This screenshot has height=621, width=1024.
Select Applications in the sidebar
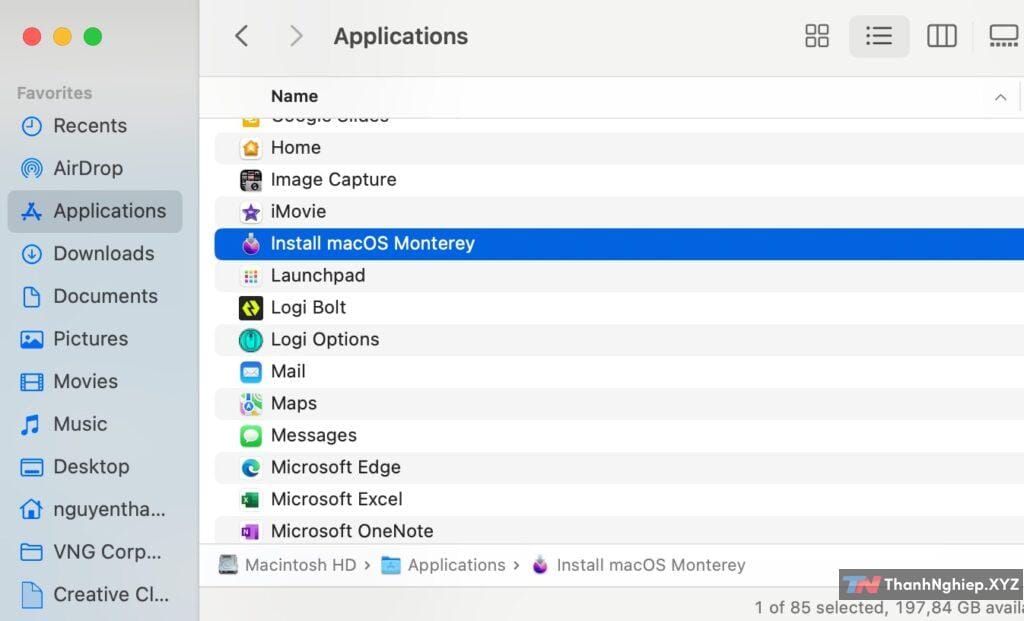[x=95, y=211]
